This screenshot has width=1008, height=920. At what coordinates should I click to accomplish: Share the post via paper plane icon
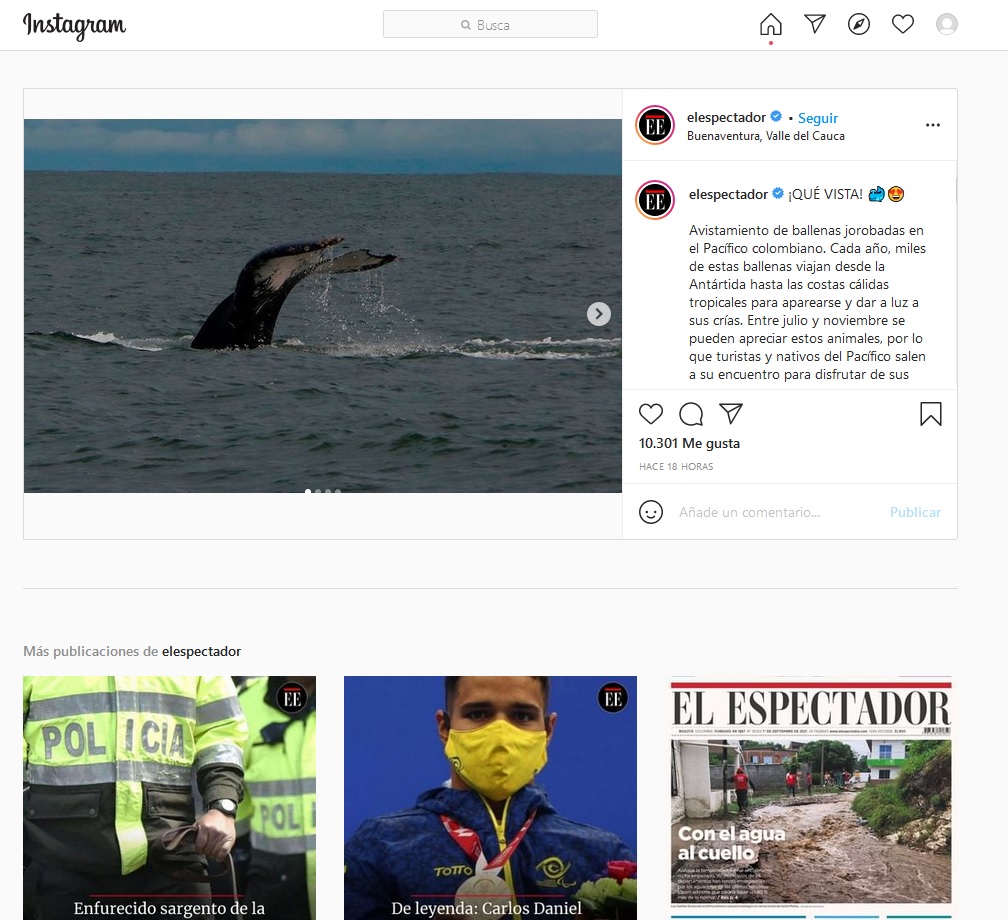point(731,413)
